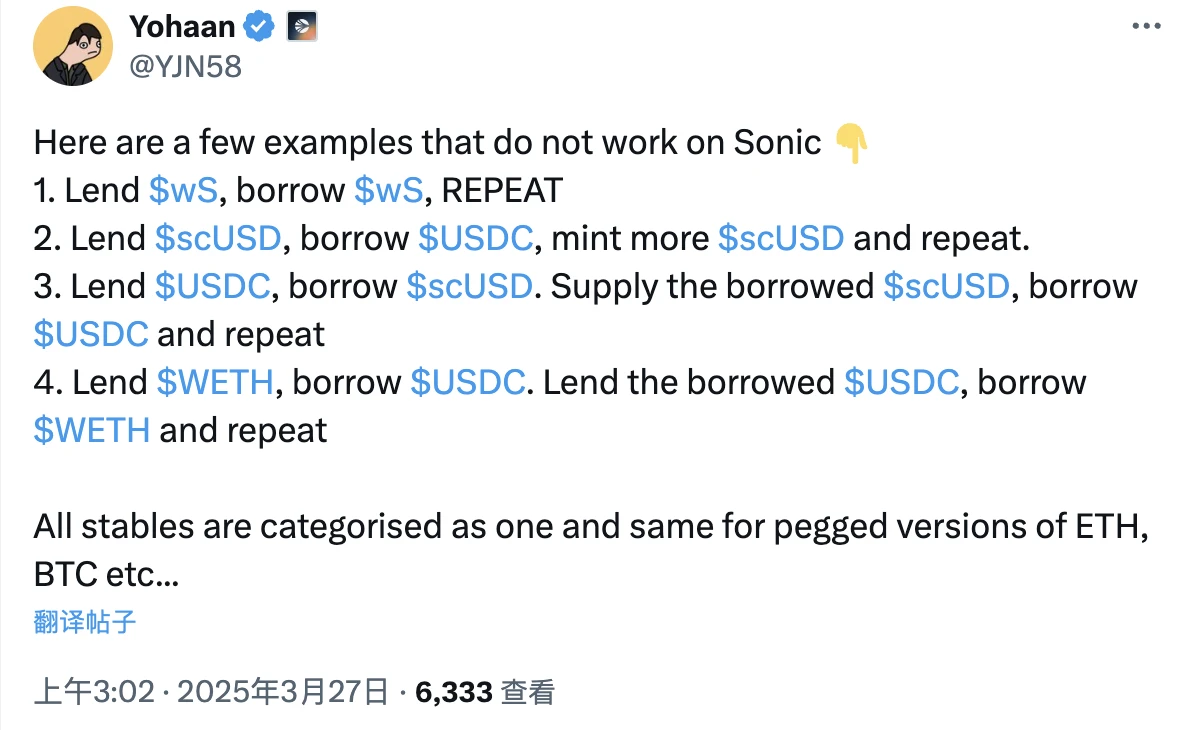Click $scUSD cashtag after "mint more"

(x=781, y=238)
